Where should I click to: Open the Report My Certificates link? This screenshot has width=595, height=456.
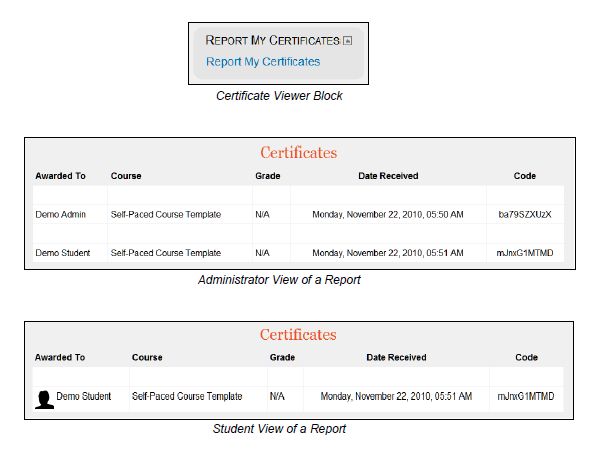click(x=263, y=61)
